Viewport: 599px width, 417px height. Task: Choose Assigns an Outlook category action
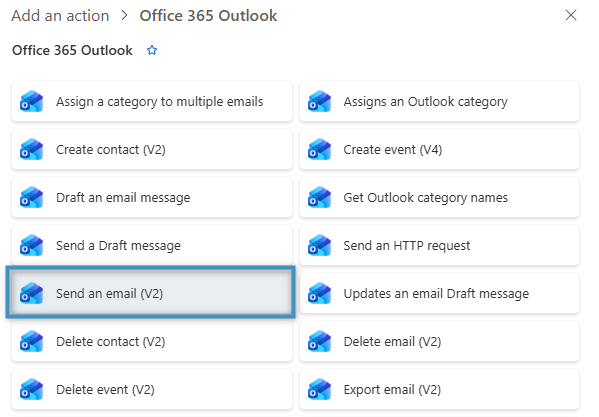click(x=440, y=101)
